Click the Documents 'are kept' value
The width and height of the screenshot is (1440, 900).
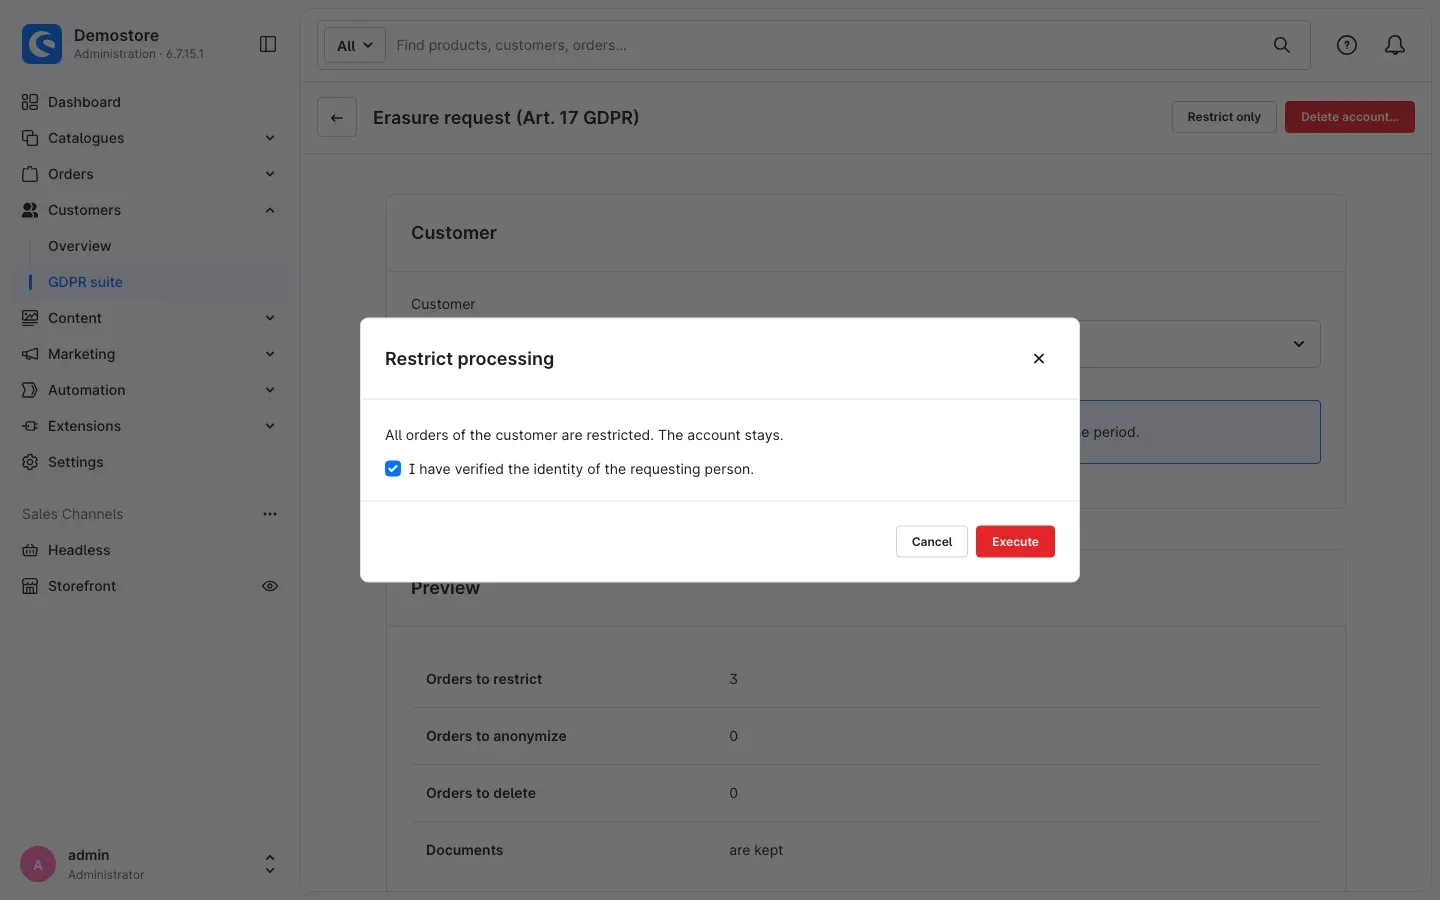[x=756, y=850]
